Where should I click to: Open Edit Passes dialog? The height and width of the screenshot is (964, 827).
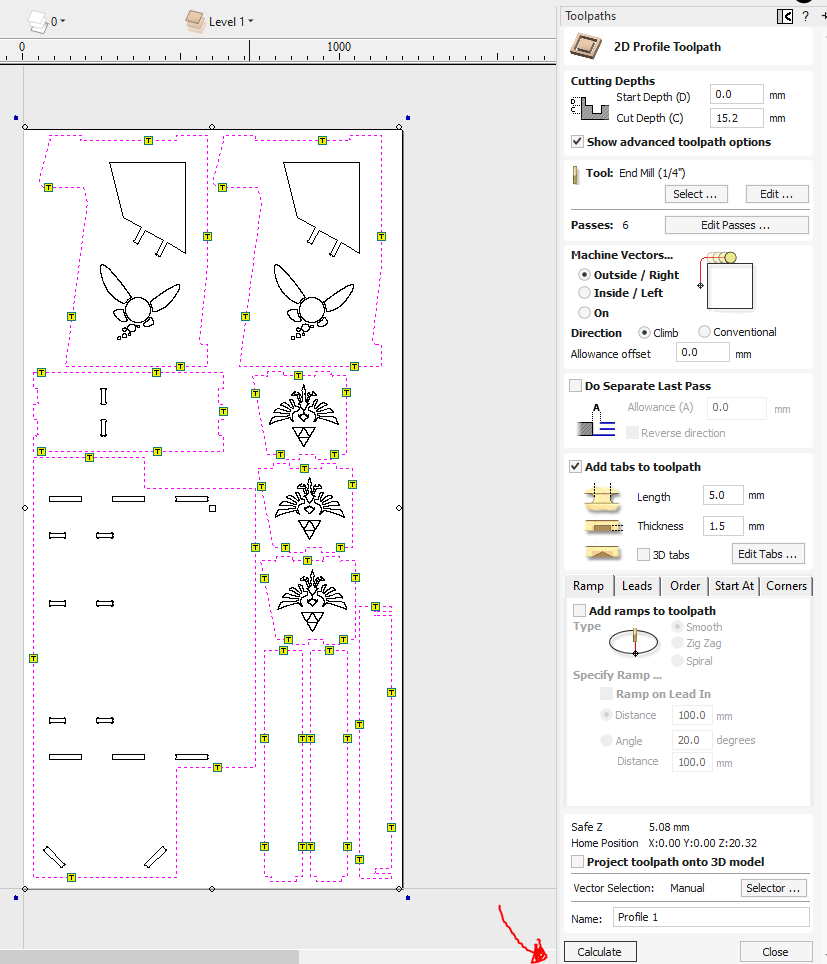pyautogui.click(x=736, y=225)
